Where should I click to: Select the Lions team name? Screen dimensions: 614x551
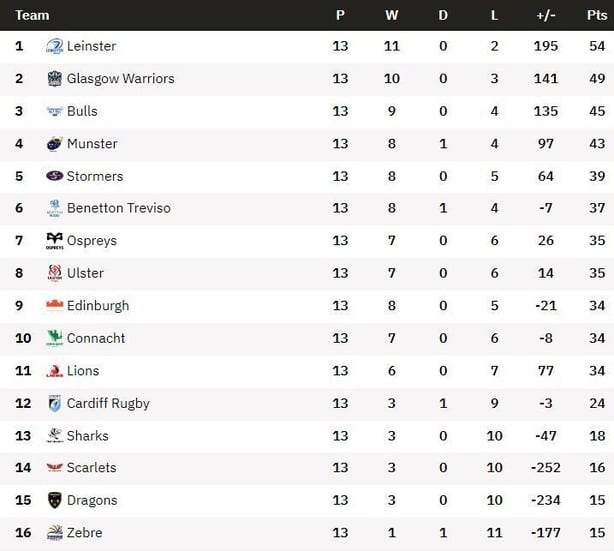coord(83,370)
